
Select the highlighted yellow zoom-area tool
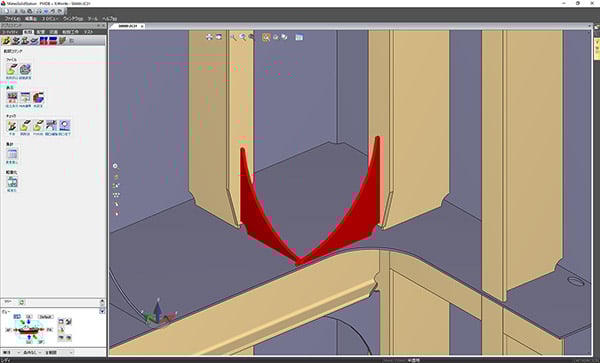point(266,37)
